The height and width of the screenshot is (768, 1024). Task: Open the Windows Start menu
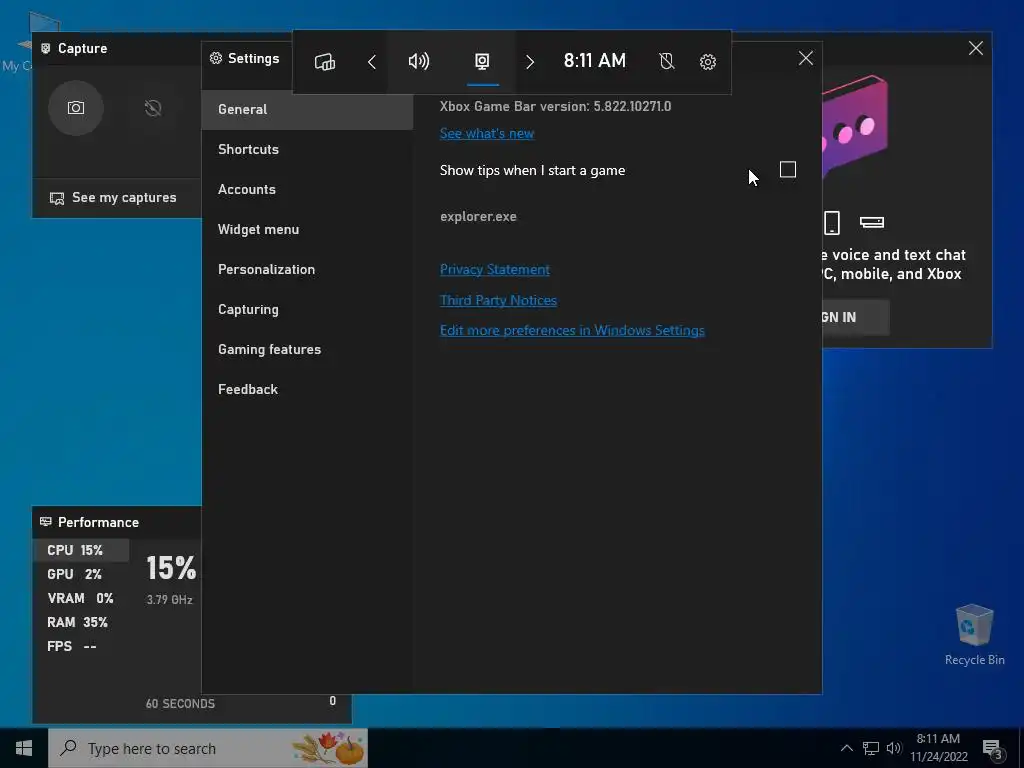[24, 748]
